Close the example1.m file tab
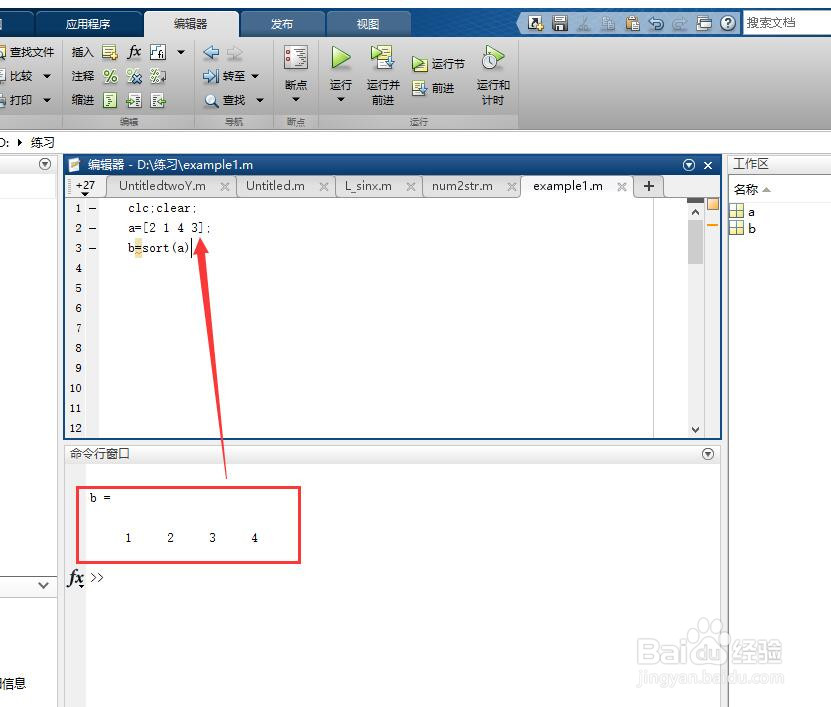Image resolution: width=831 pixels, height=707 pixels. click(x=622, y=187)
